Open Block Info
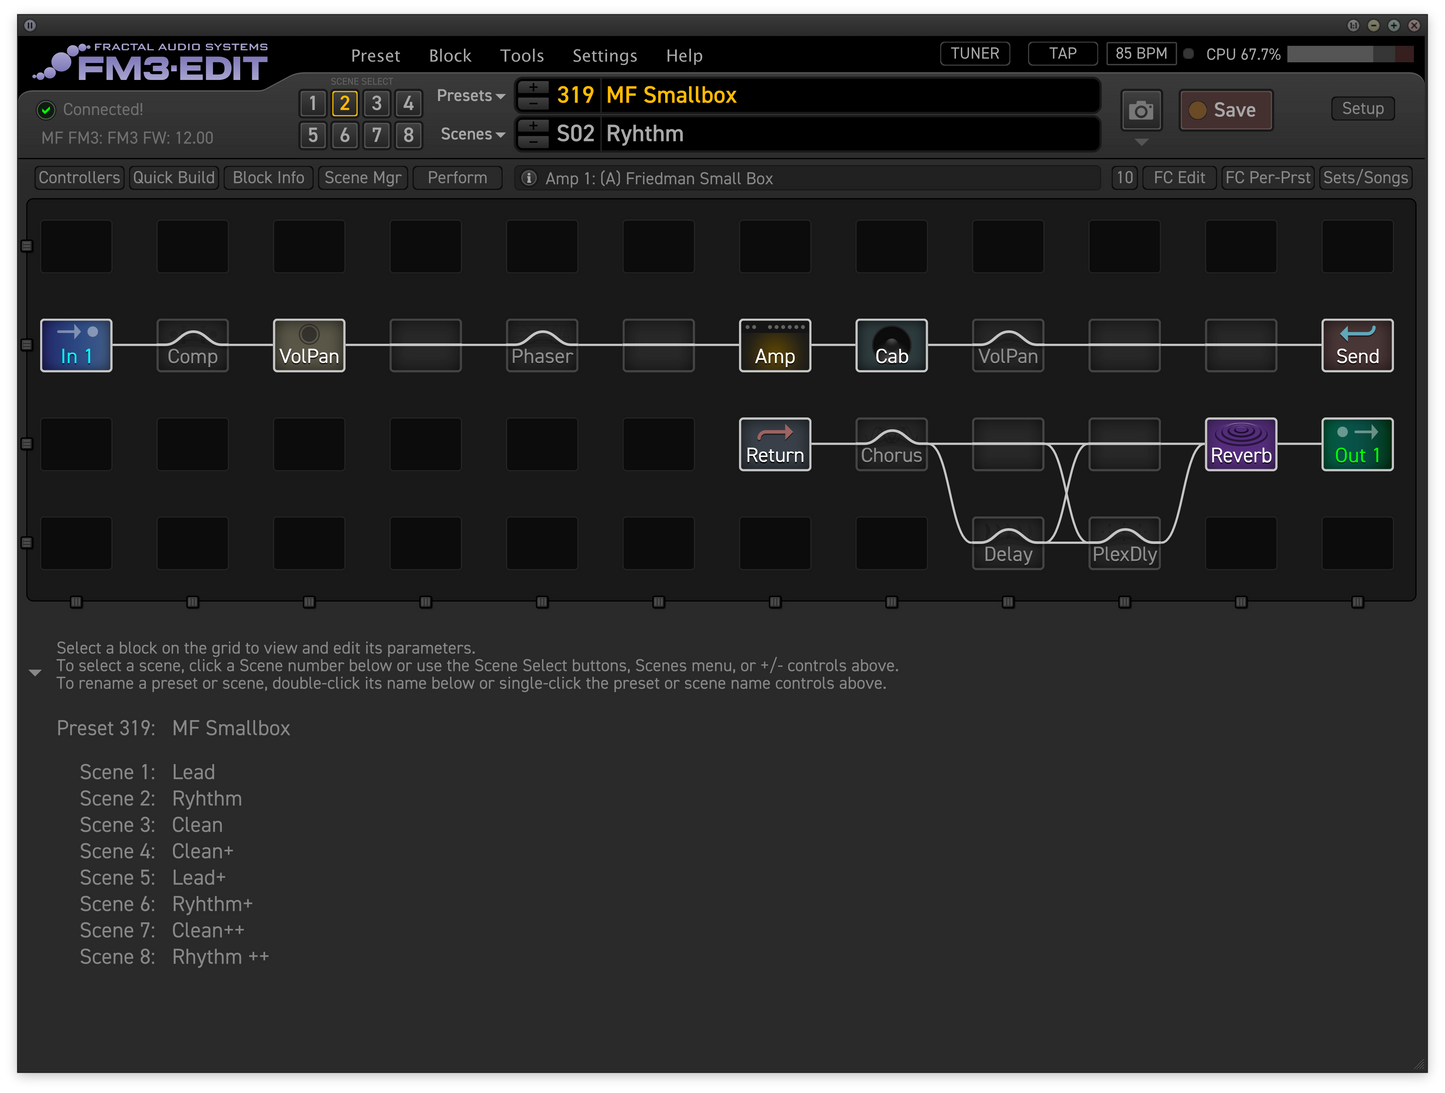Viewport: 1445px width, 1093px height. pyautogui.click(x=268, y=178)
